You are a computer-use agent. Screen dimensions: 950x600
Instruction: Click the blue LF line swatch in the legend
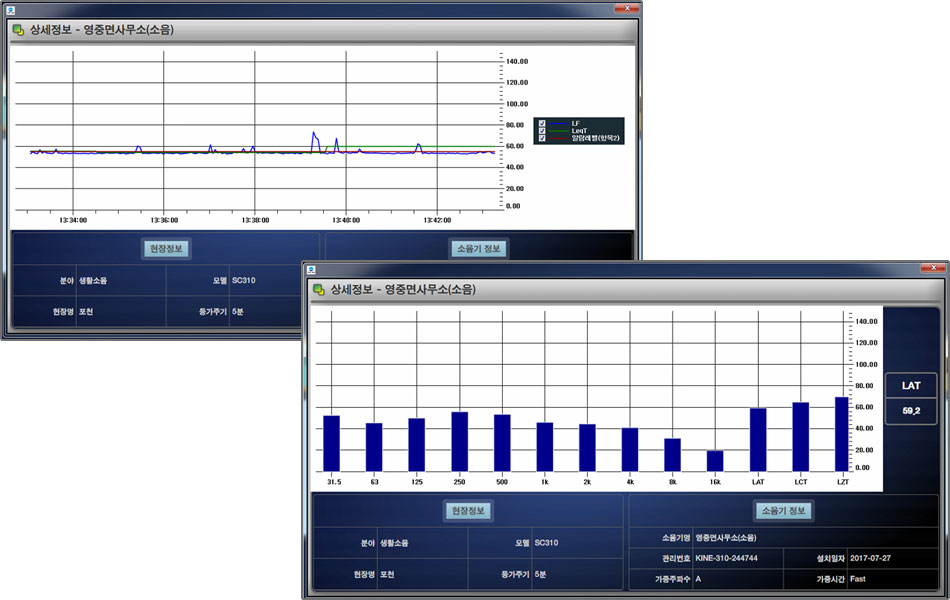[559, 123]
